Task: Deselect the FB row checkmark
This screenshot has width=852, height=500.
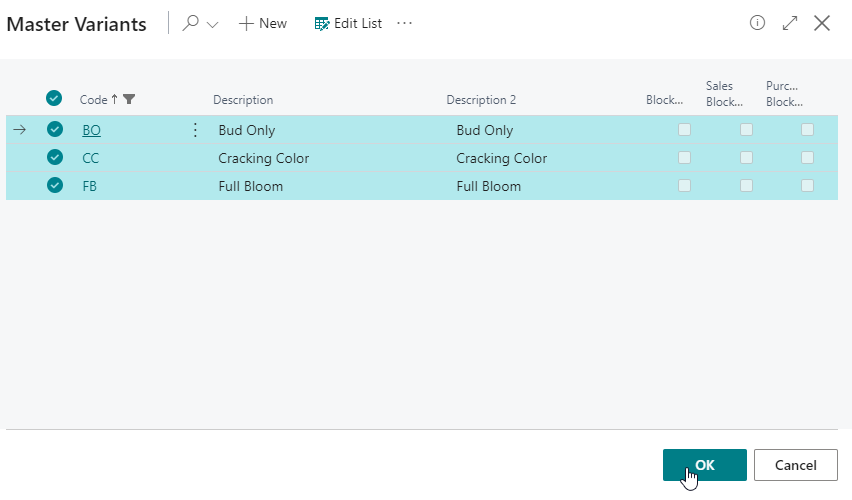Action: coord(55,185)
